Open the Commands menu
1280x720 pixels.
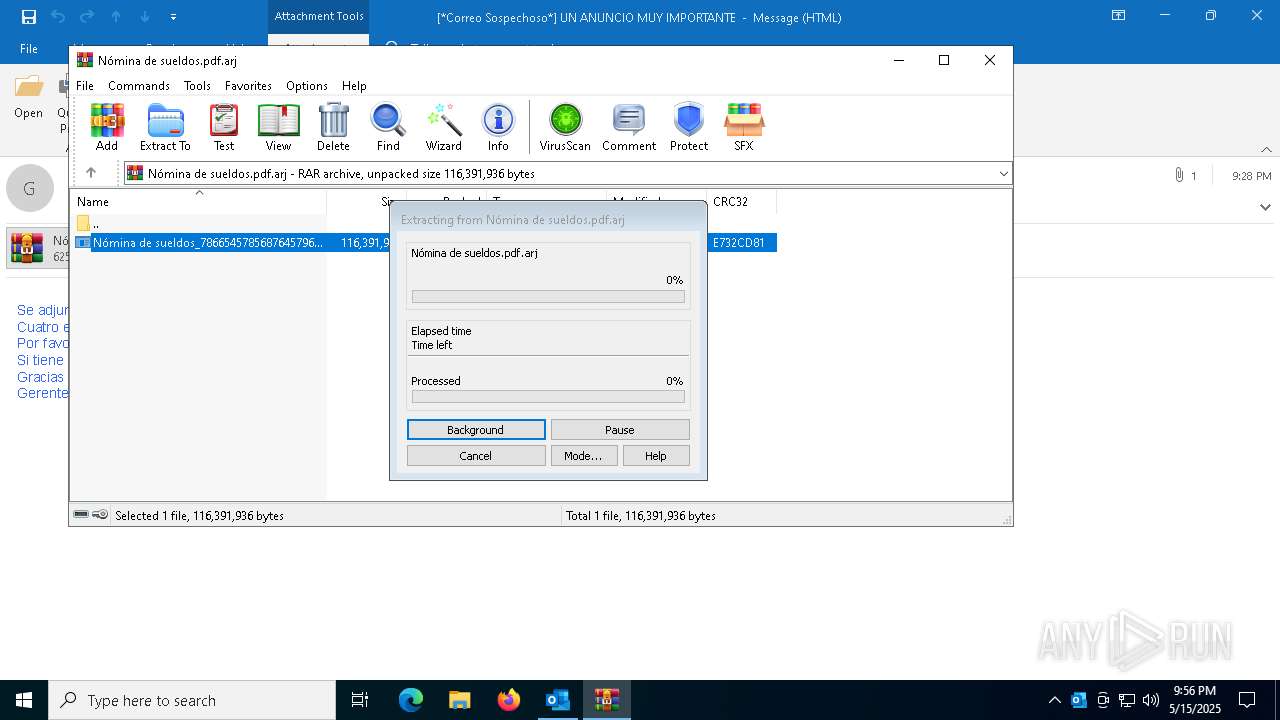[139, 86]
